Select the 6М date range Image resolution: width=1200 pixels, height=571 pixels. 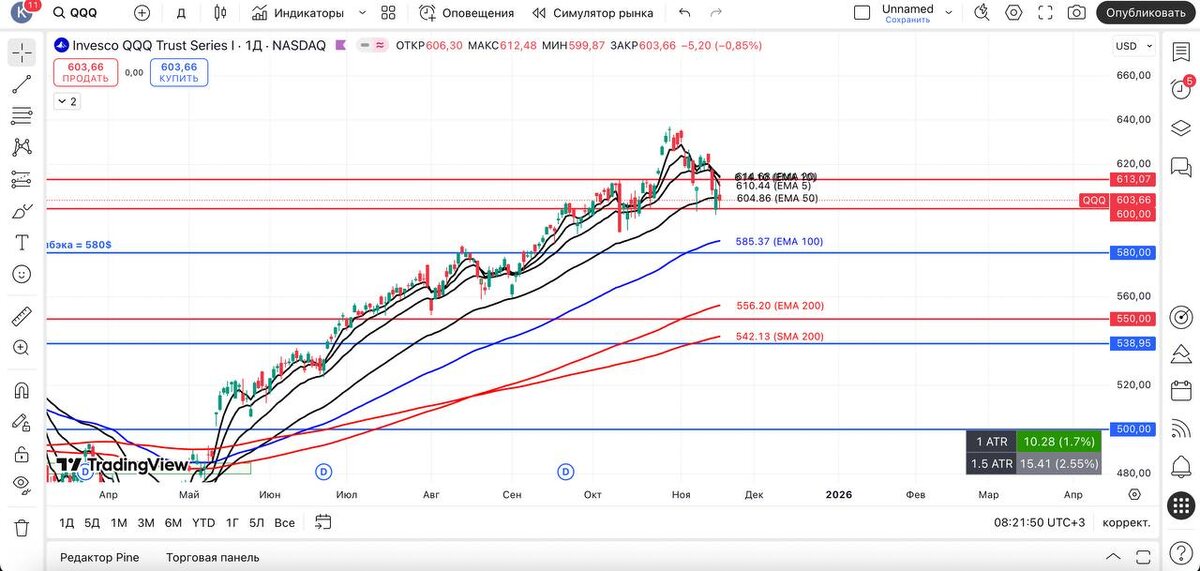point(173,522)
